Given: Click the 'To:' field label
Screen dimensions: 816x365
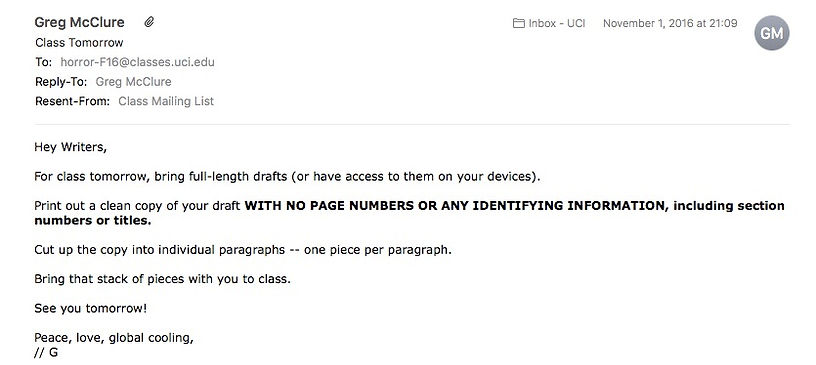Looking at the screenshot, I should click(x=43, y=62).
